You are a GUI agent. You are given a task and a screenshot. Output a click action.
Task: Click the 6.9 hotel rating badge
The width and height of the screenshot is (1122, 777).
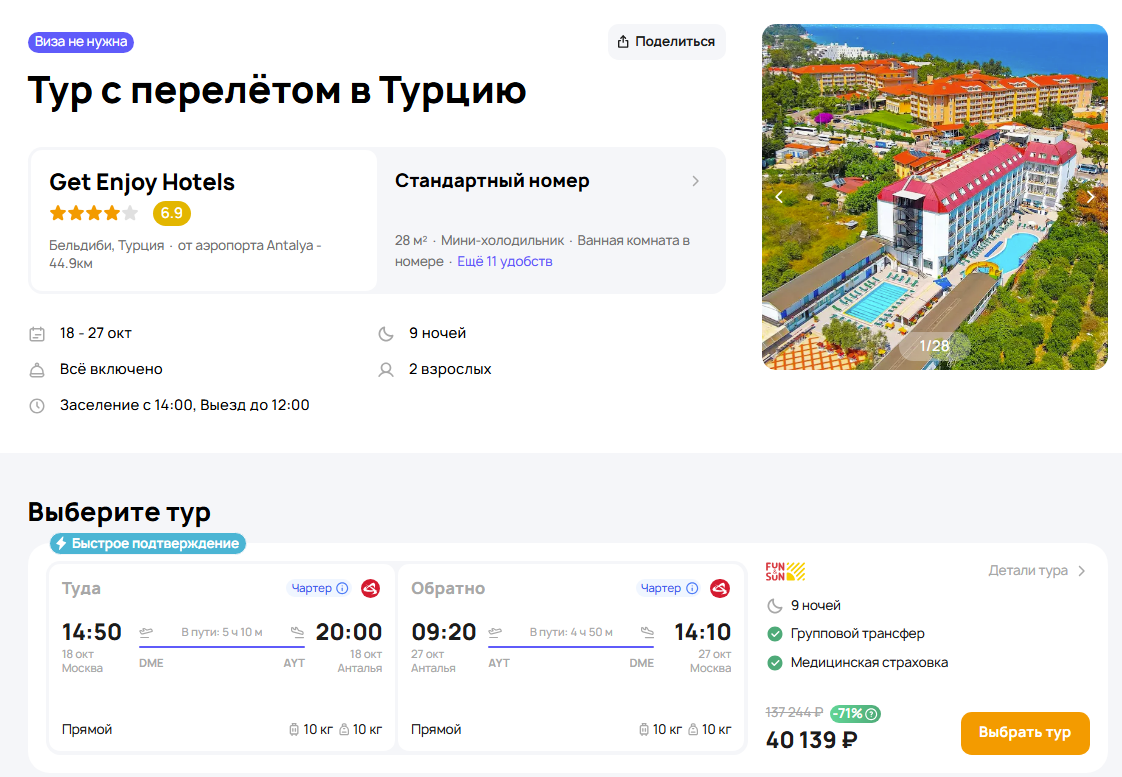[x=171, y=213]
